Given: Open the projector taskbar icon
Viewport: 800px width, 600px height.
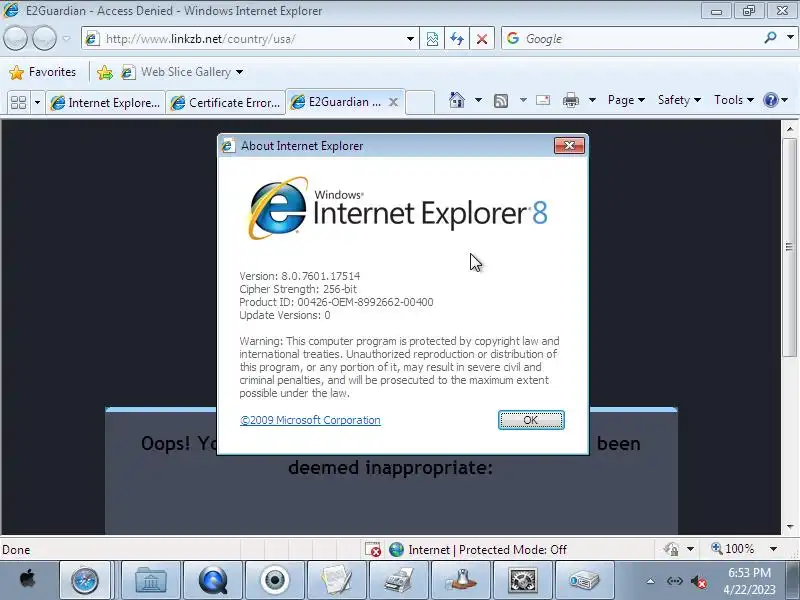Looking at the screenshot, I should click(x=585, y=580).
